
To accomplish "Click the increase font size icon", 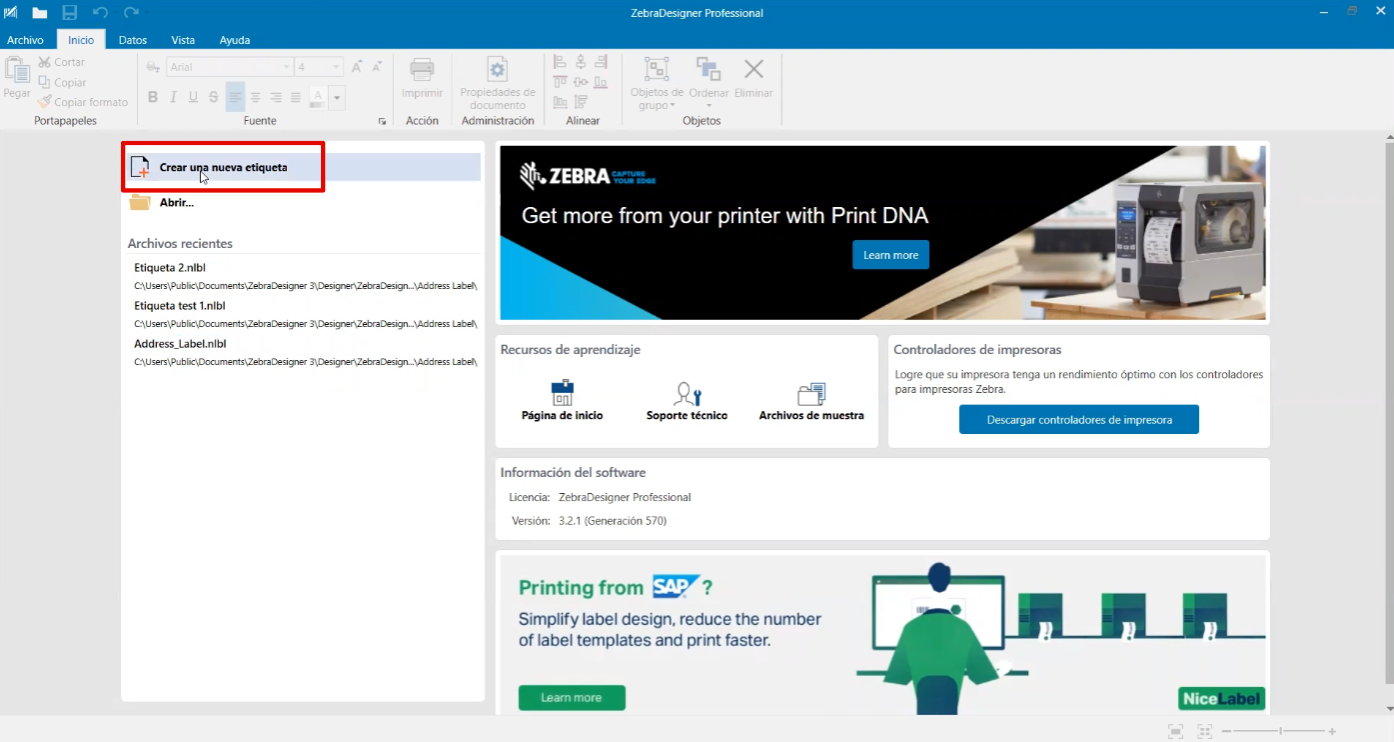I will (357, 67).
